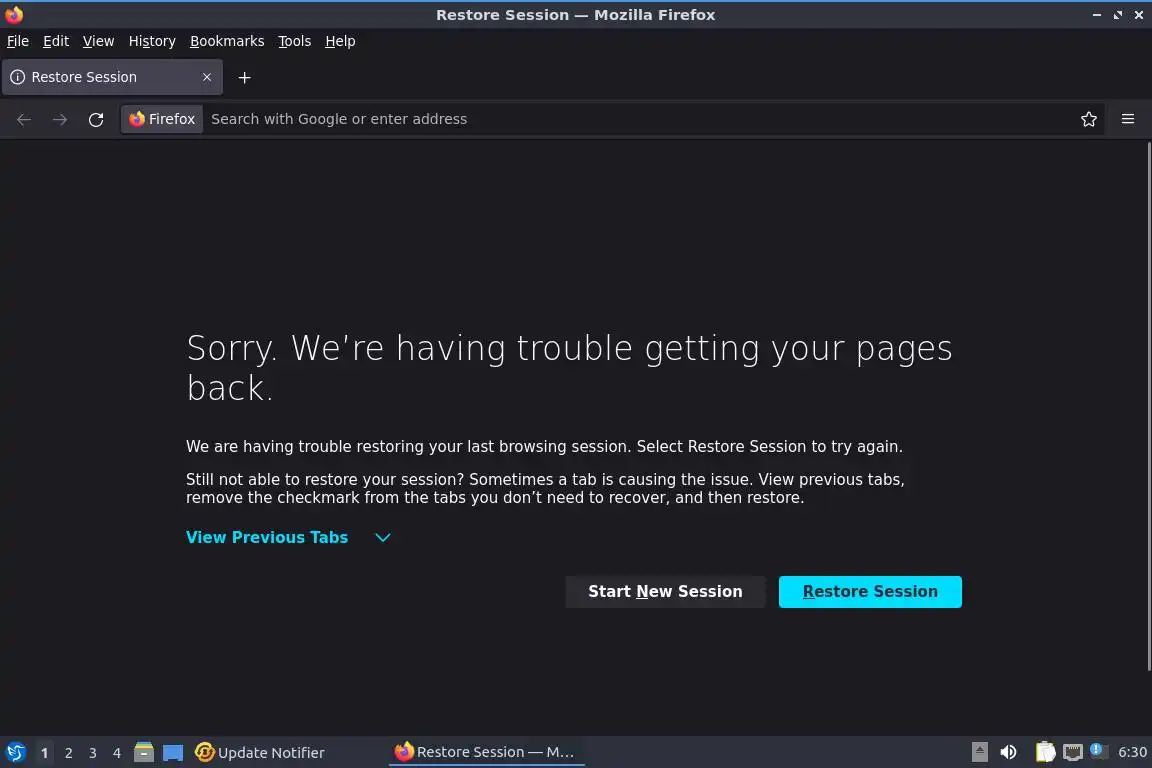
Task: Click the network connection tray icon
Action: pyautogui.click(x=1073, y=752)
